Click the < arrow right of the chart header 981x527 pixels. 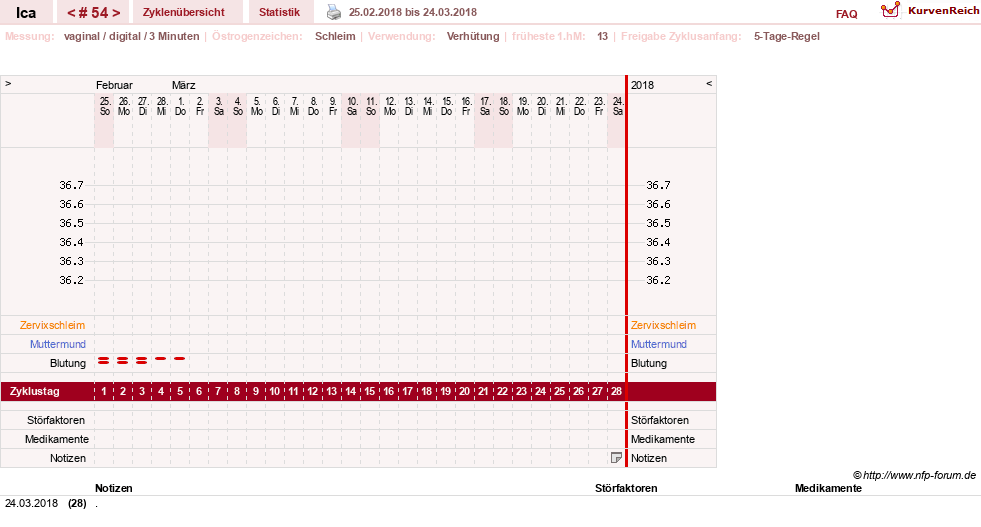[709, 83]
